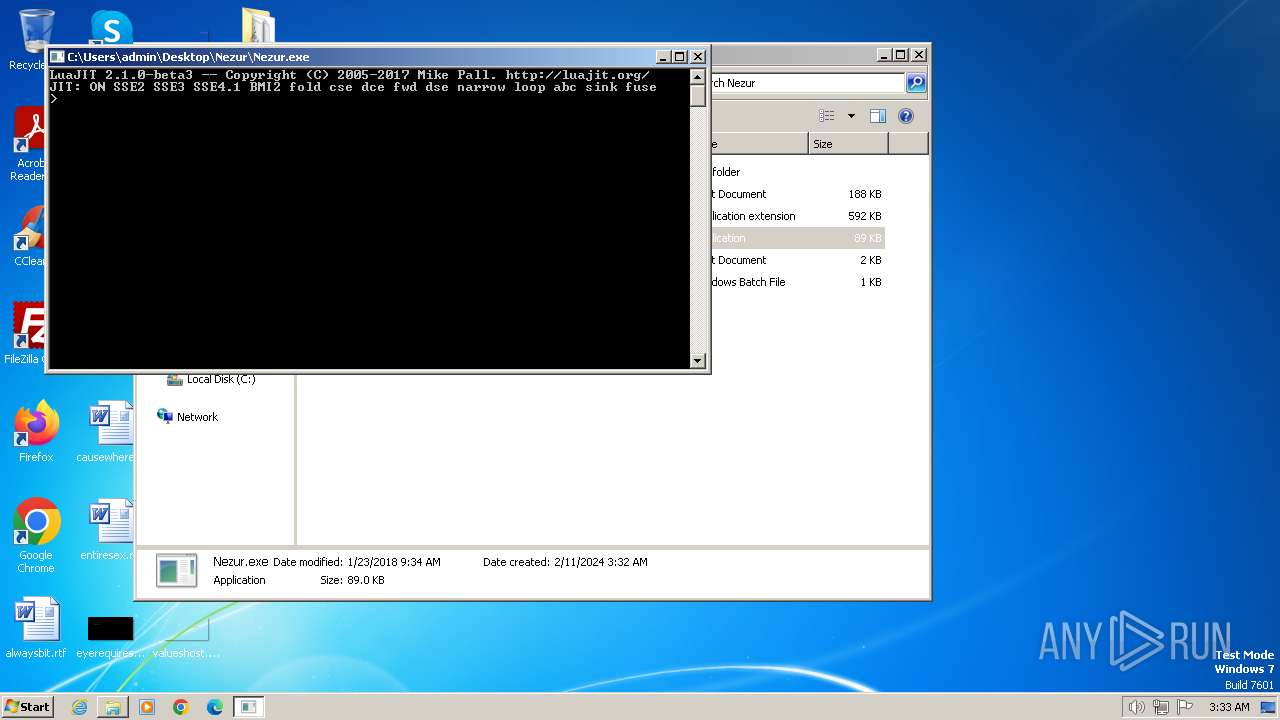This screenshot has height=720, width=1280.
Task: Maximize the Nezur.exe console window
Action: click(x=680, y=57)
